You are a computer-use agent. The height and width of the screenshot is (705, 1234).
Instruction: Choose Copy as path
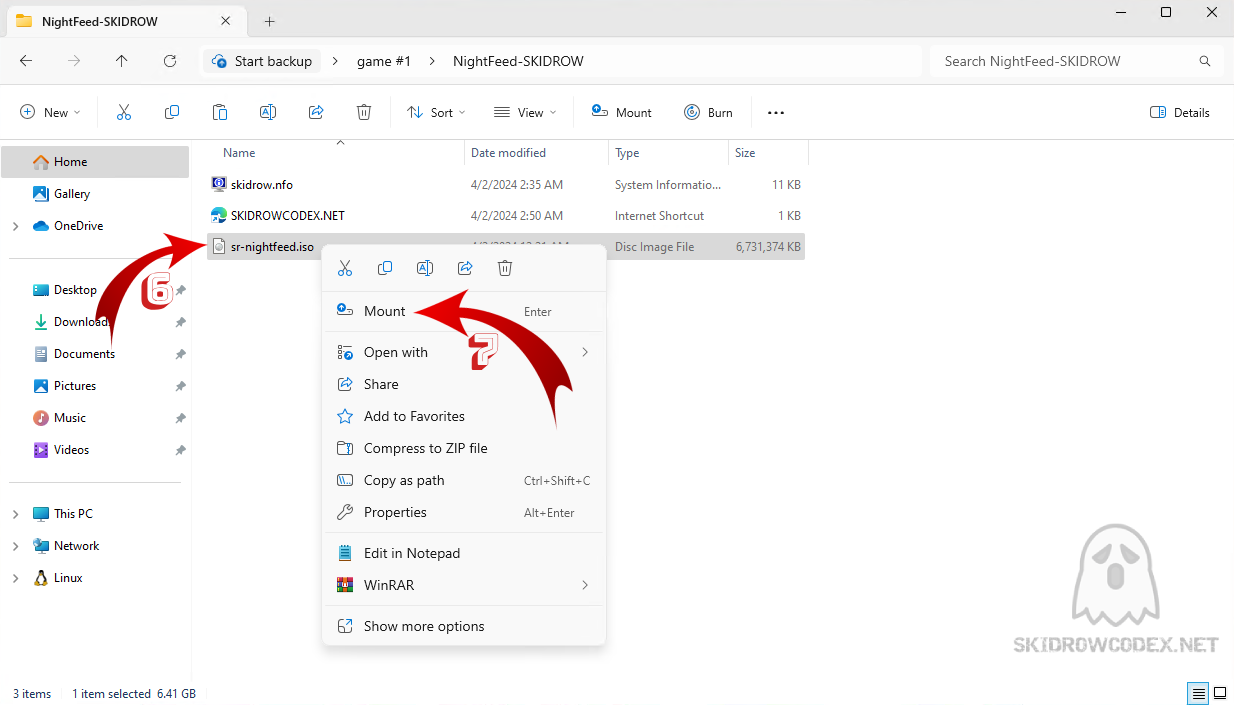click(464, 480)
